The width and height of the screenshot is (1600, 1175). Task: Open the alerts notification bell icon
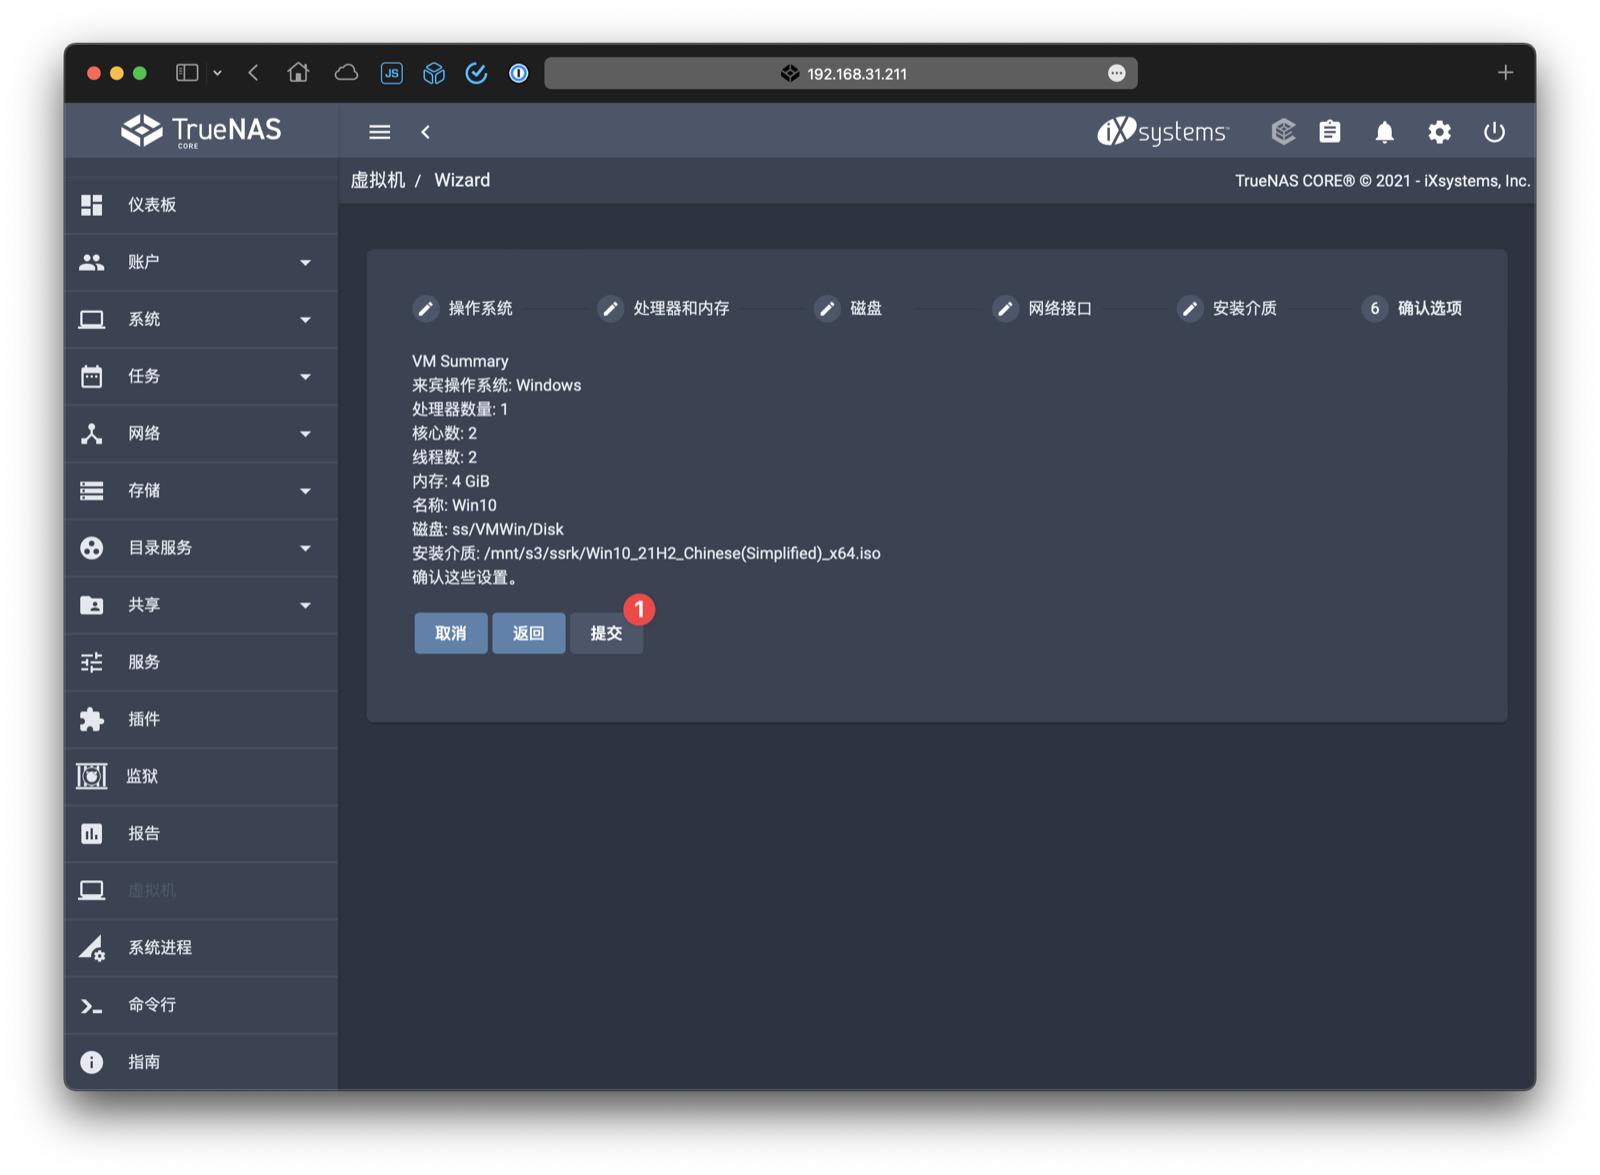pos(1385,131)
